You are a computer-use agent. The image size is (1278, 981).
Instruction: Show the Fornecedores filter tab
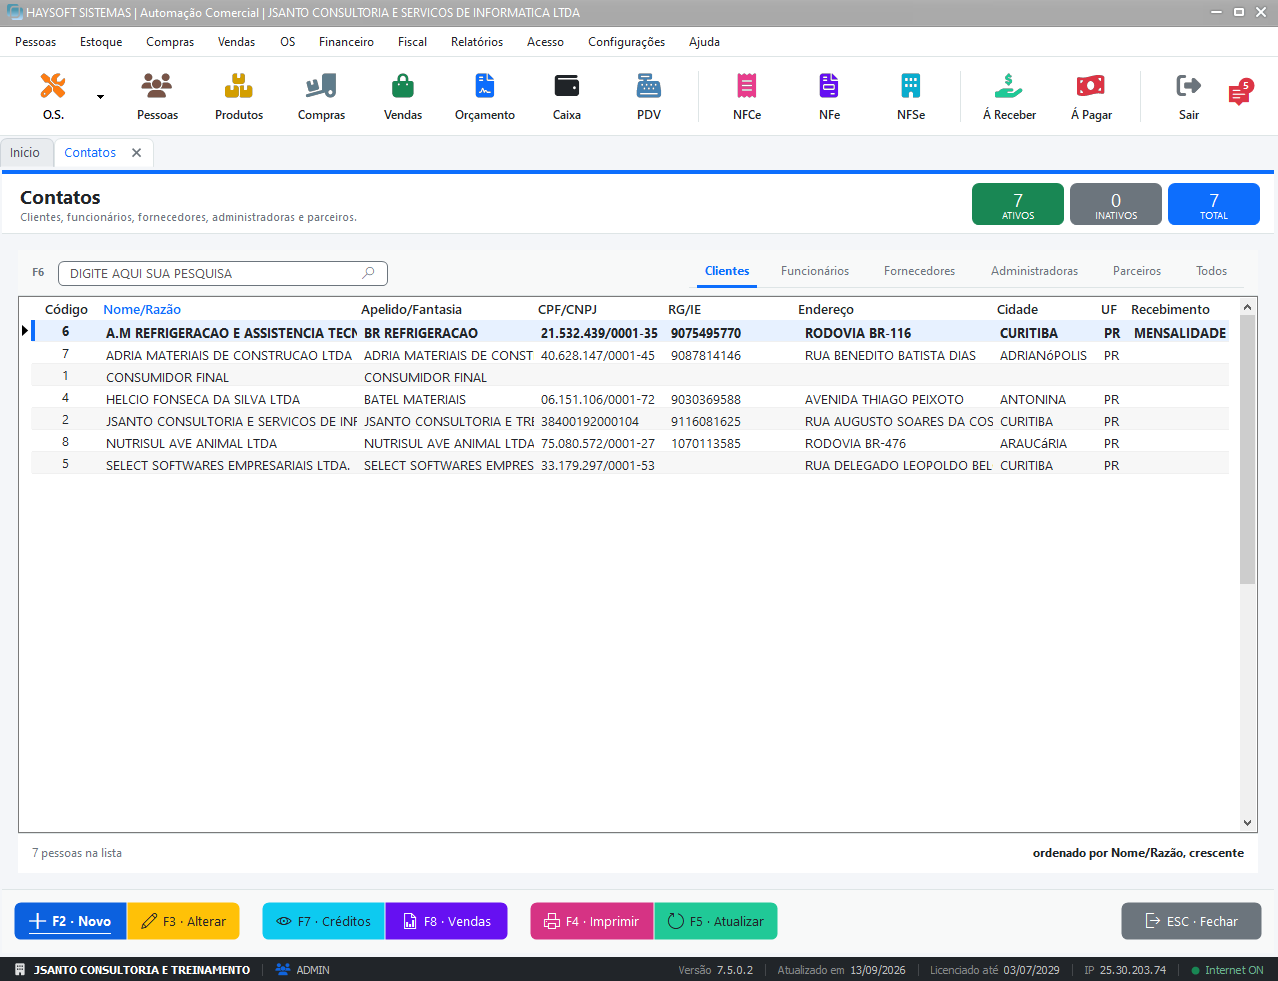coord(919,271)
